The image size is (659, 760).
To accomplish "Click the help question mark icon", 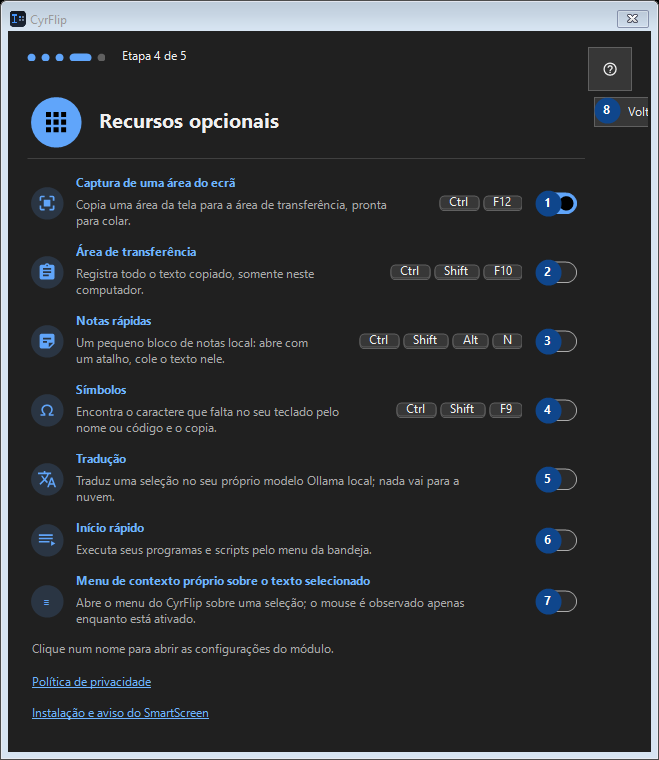I will tap(610, 69).
